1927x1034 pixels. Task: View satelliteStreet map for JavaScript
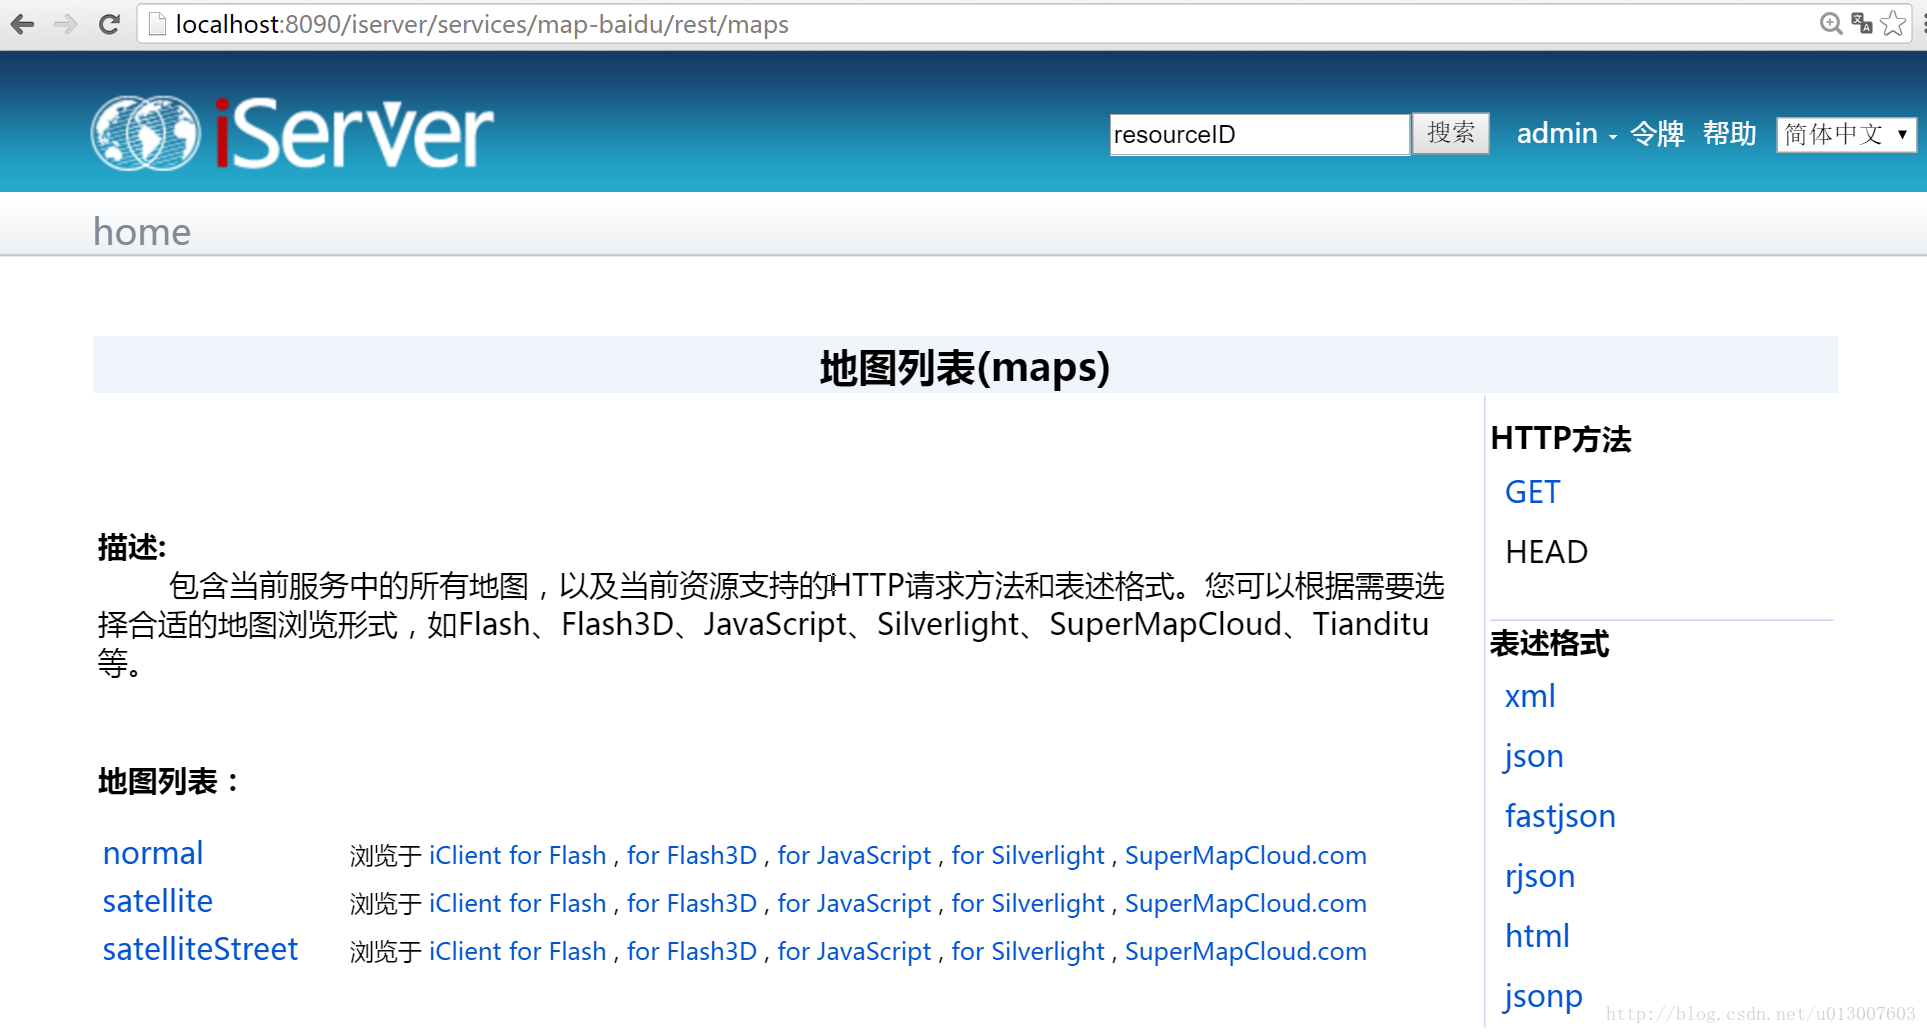(854, 951)
